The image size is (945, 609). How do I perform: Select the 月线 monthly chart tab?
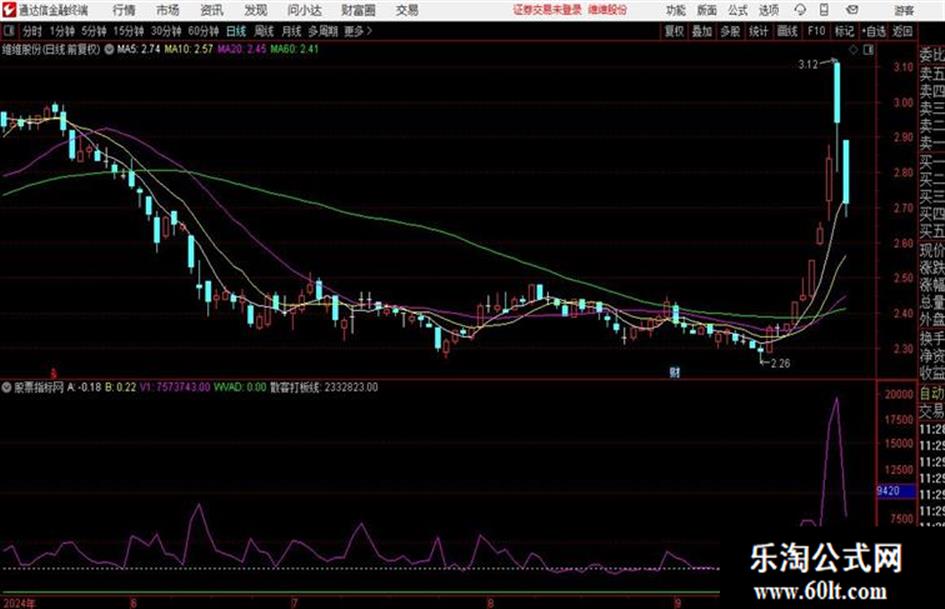tap(292, 31)
